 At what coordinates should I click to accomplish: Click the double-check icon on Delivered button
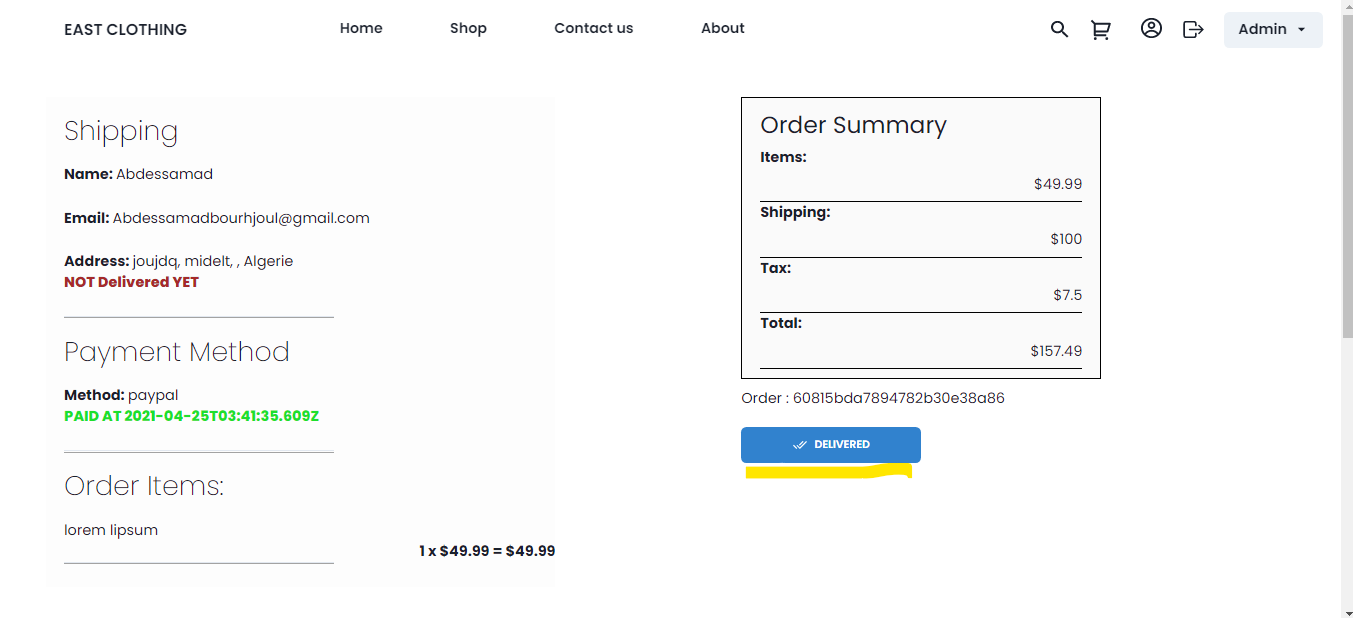(799, 445)
